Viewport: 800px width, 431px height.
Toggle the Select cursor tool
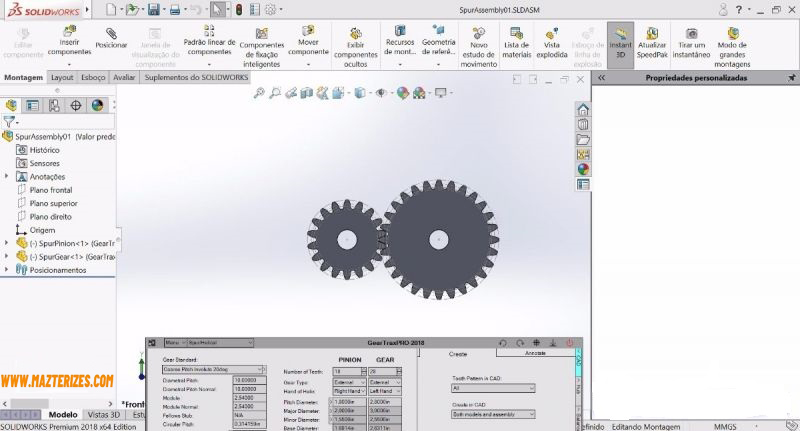217,9
